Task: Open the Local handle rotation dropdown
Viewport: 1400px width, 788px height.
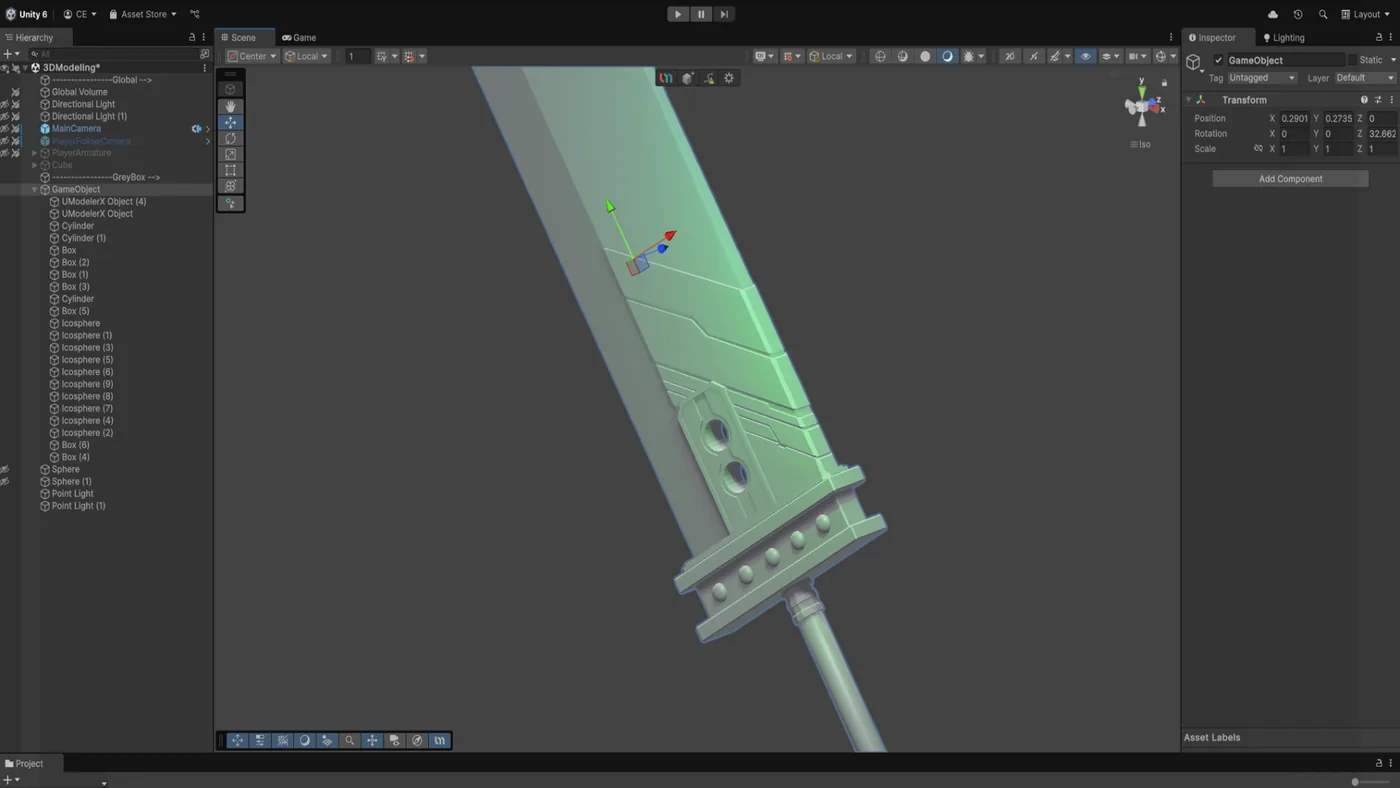Action: (307, 56)
